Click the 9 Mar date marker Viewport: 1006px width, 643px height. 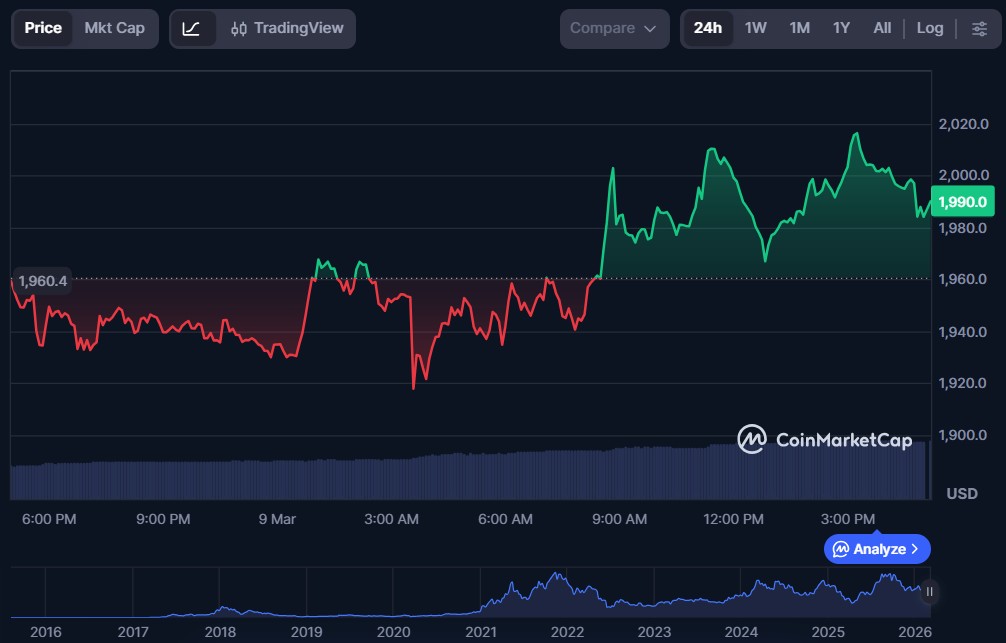(277, 519)
